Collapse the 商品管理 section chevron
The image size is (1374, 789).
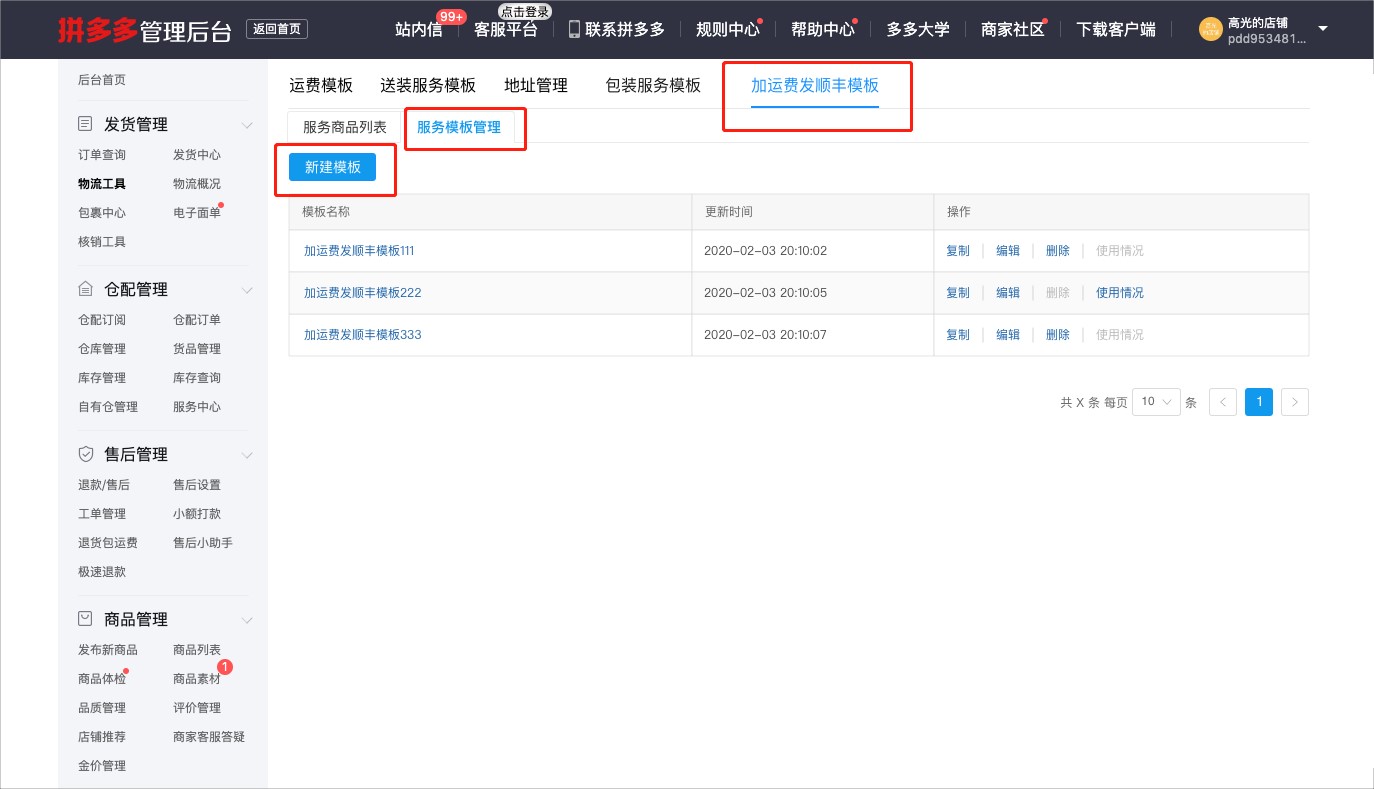247,620
